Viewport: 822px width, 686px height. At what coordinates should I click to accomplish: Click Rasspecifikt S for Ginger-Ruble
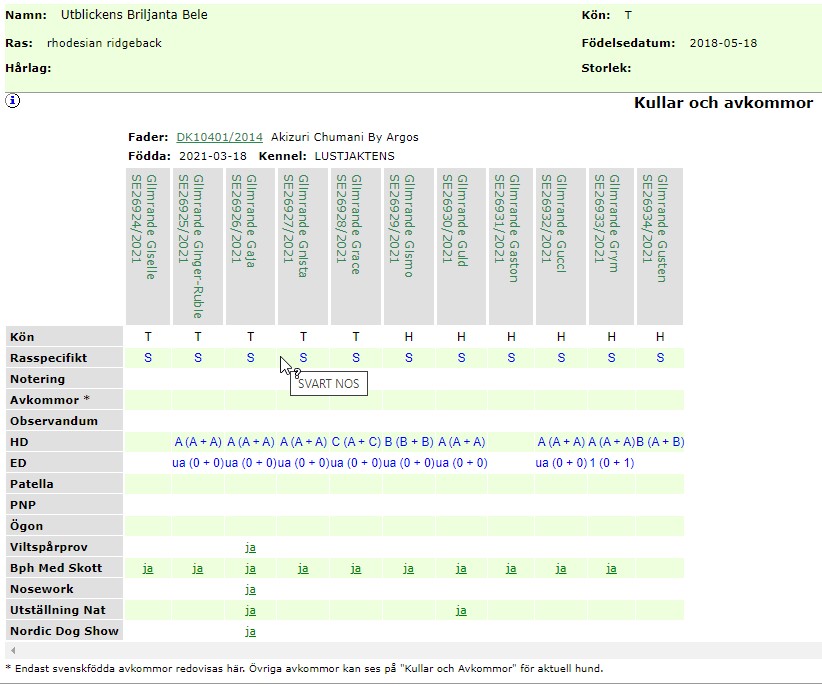coord(198,358)
